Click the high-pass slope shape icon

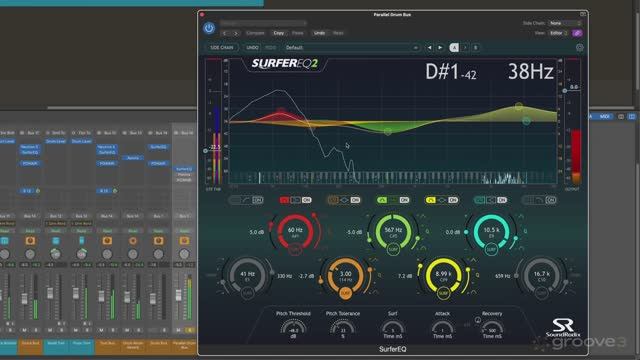pos(246,200)
